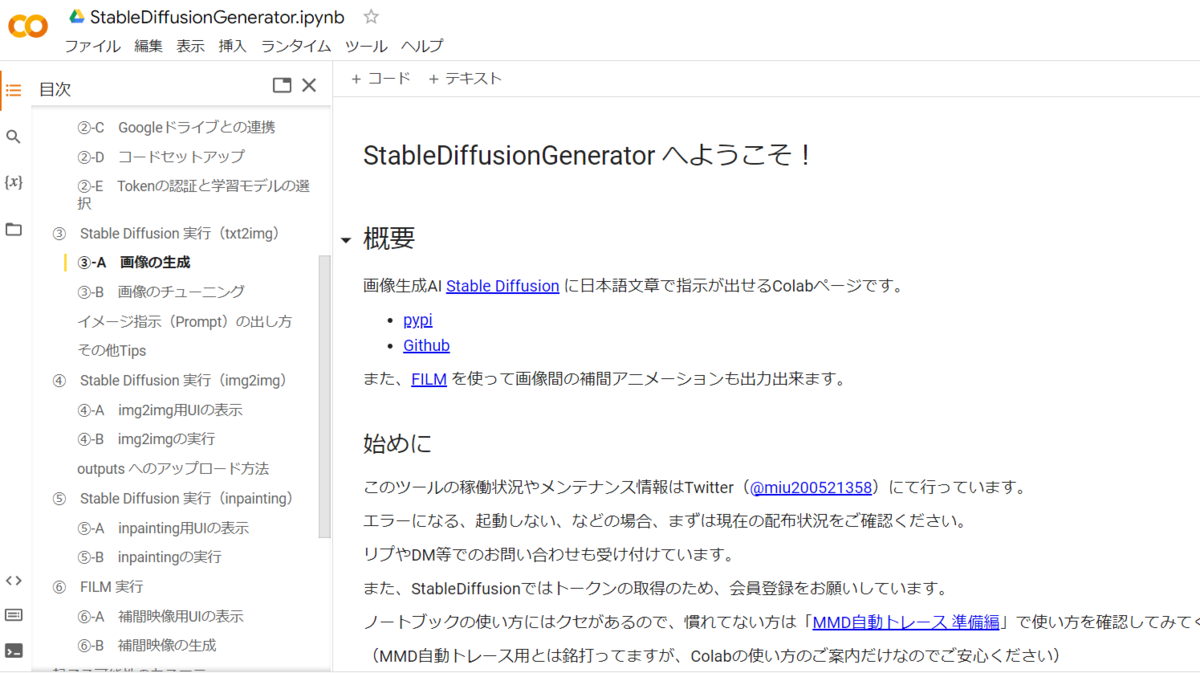Select ③-A 画像の生成 entry

tap(134, 262)
